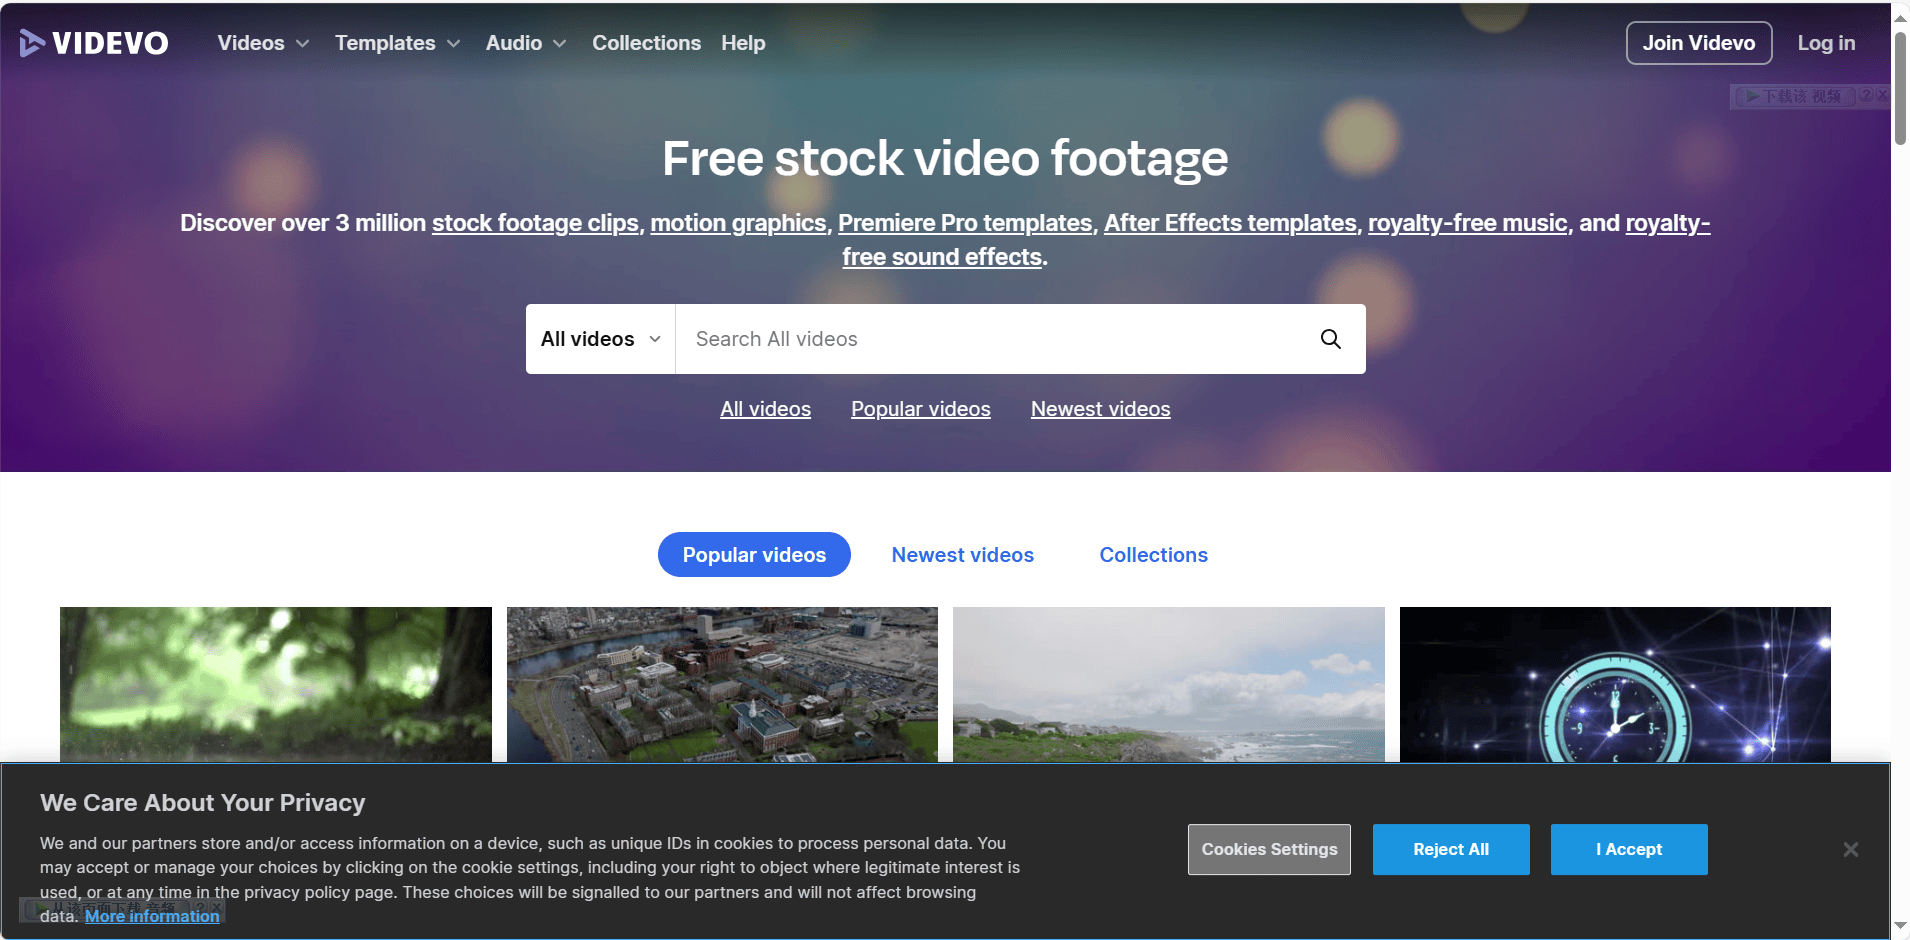Viewport: 1910px width, 940px height.
Task: Open Collections in the top navigation
Action: coord(646,43)
